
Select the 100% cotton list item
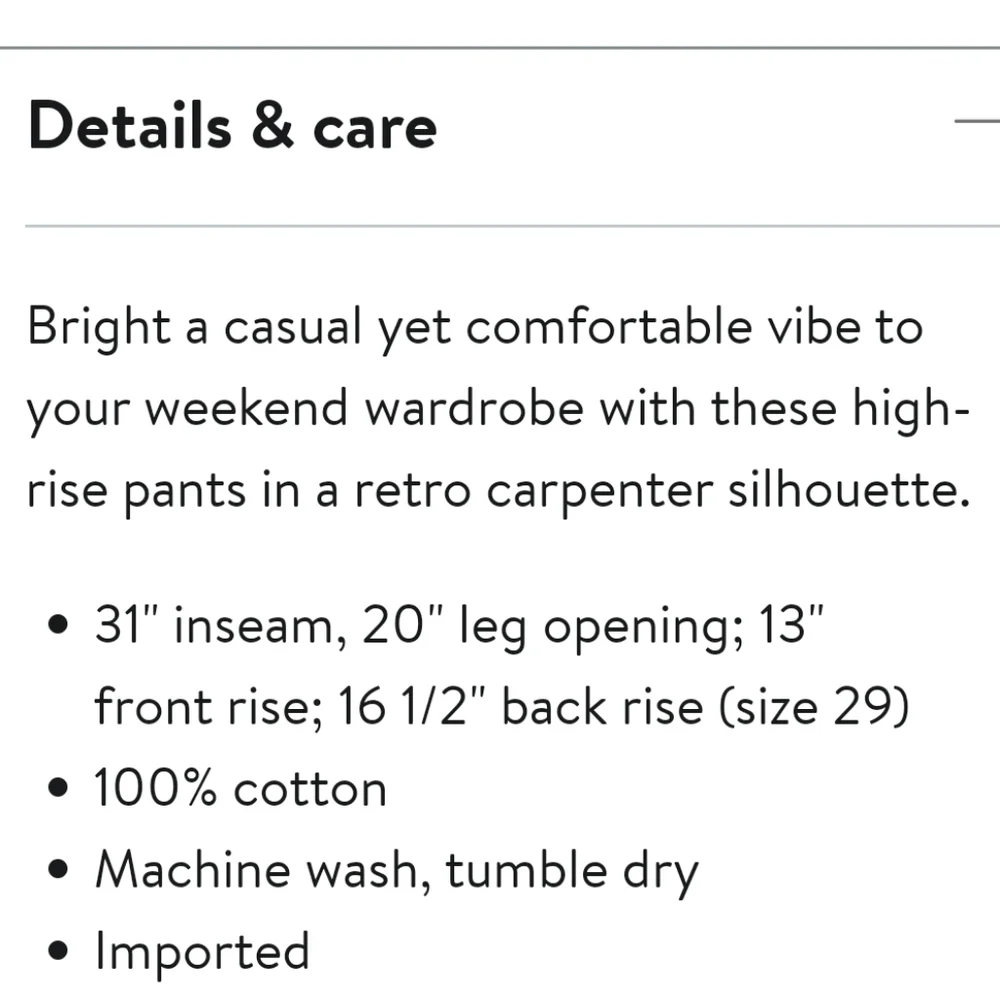click(240, 787)
